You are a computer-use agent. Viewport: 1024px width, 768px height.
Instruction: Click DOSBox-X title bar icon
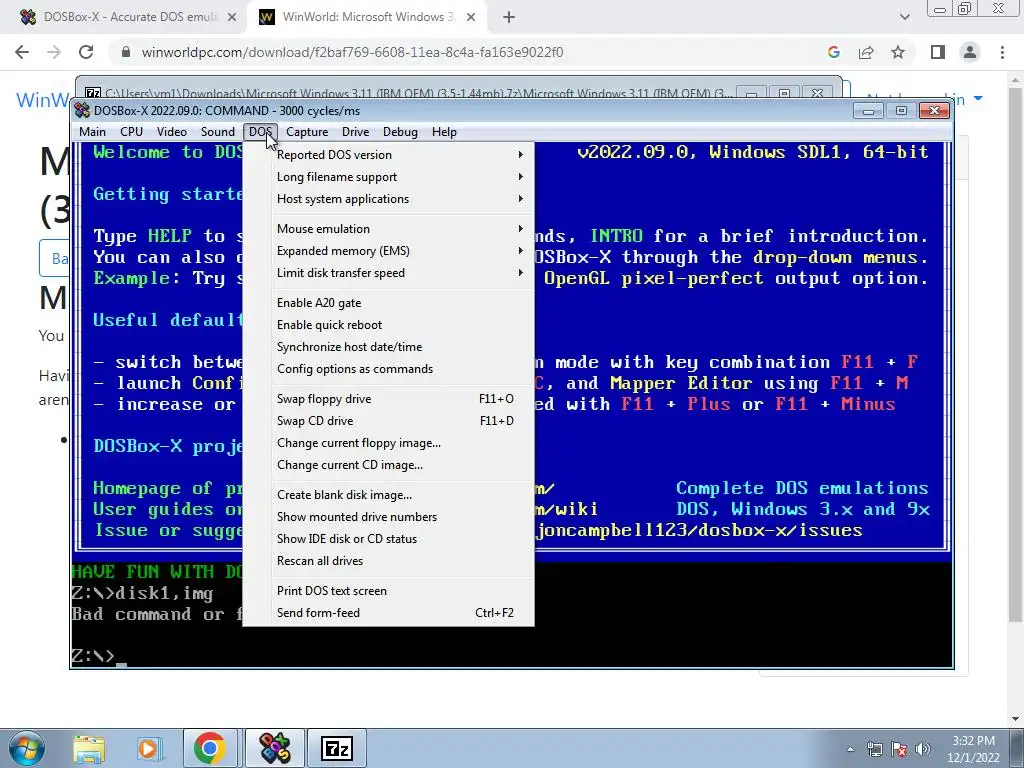82,111
